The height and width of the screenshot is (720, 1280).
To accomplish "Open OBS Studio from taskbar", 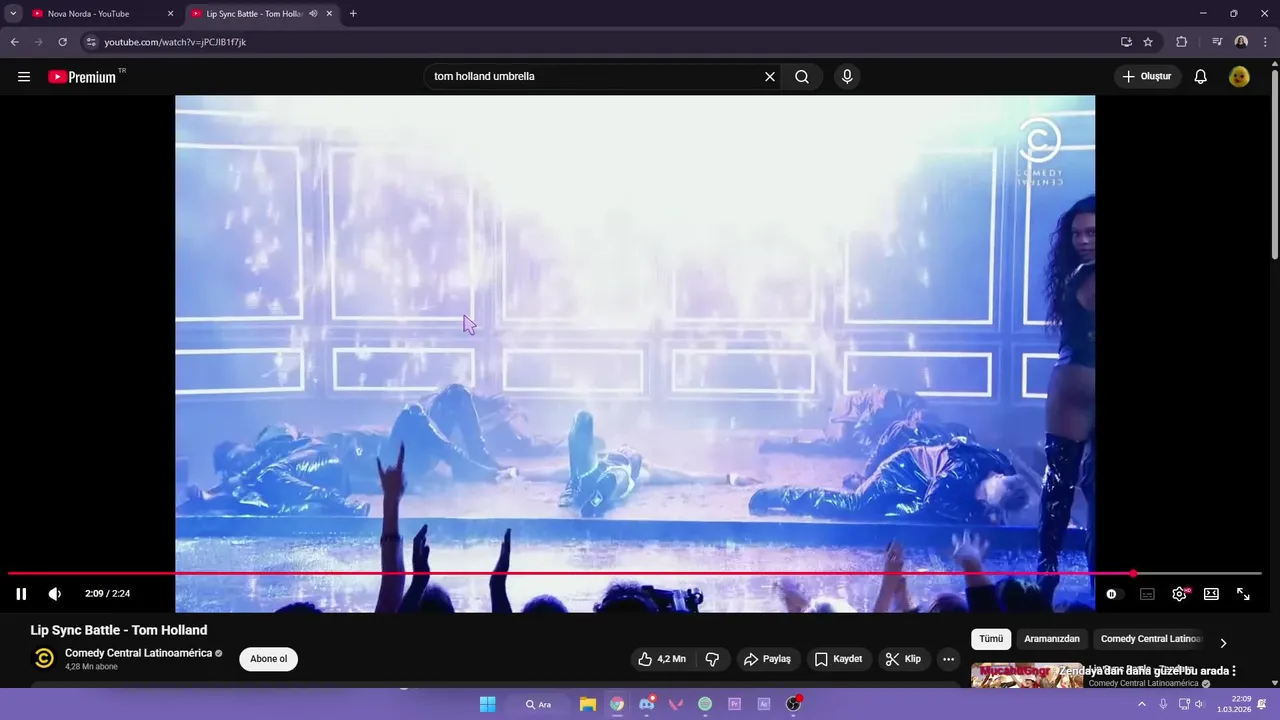I will tap(793, 704).
